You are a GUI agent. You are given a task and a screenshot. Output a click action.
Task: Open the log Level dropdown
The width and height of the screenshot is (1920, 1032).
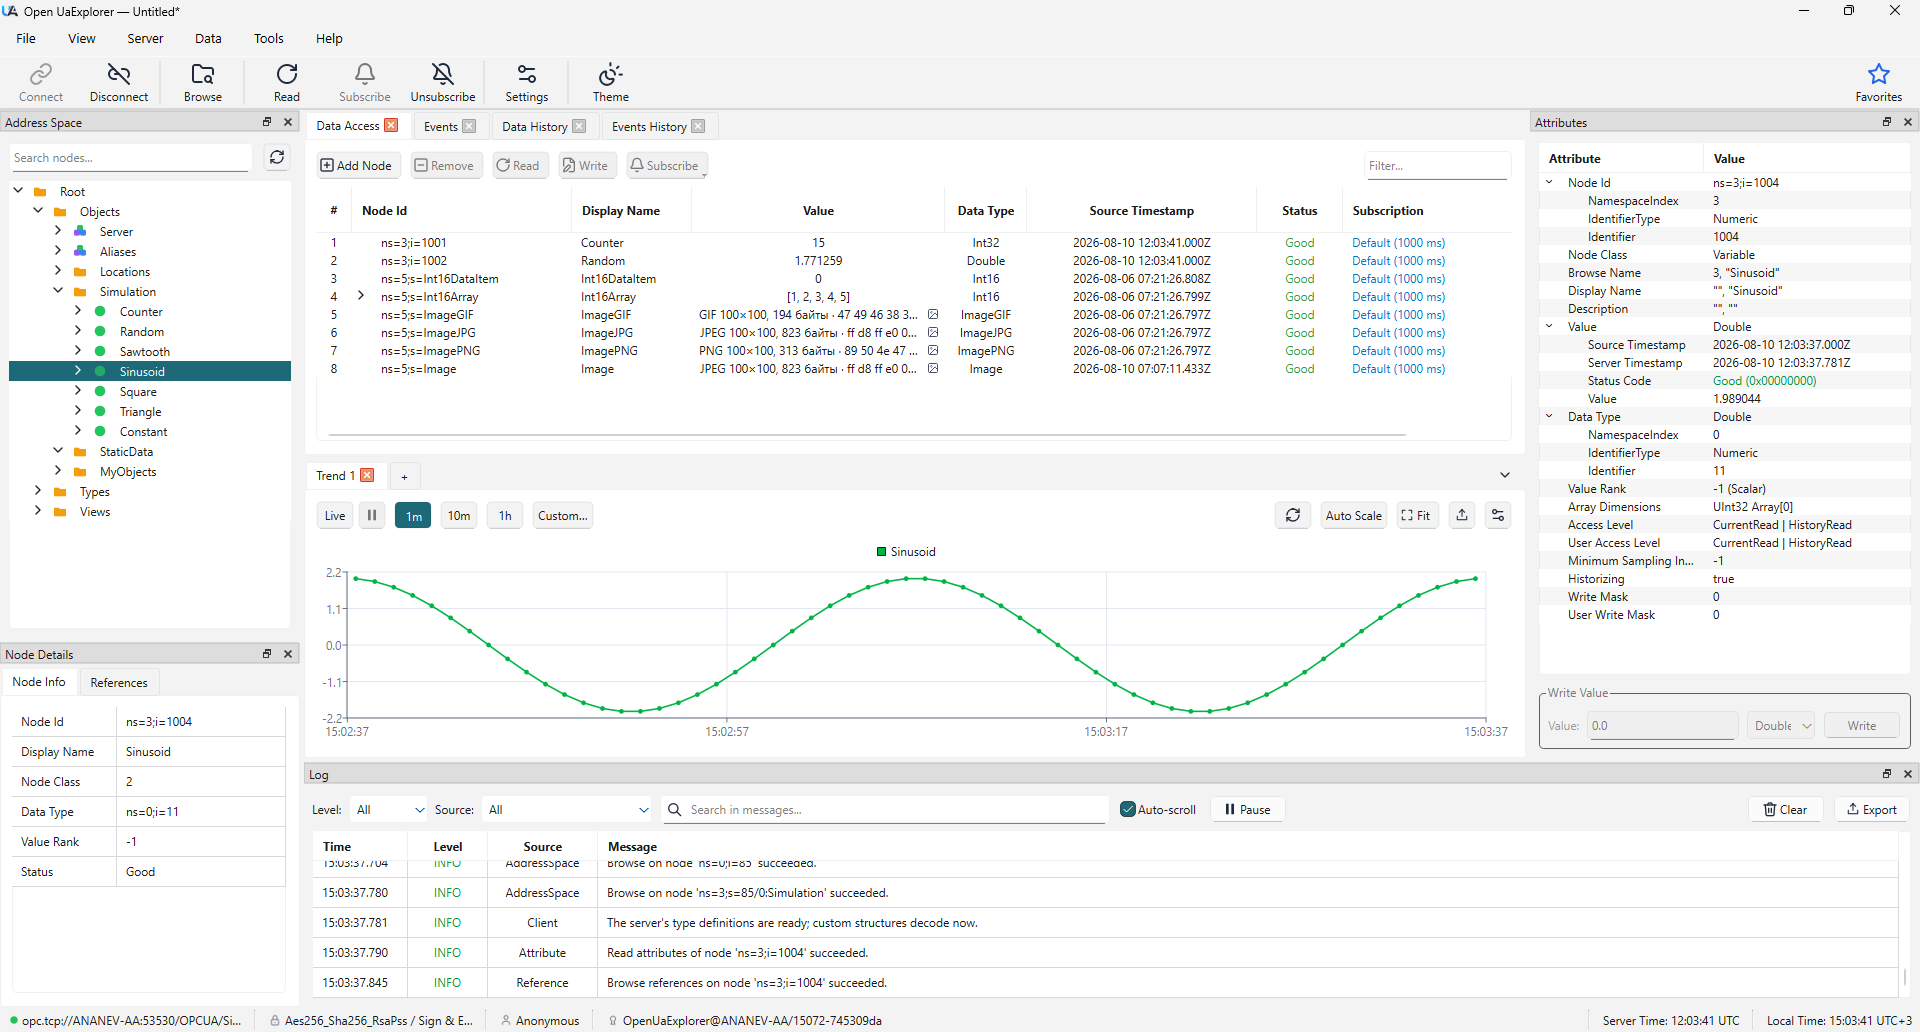[389, 810]
